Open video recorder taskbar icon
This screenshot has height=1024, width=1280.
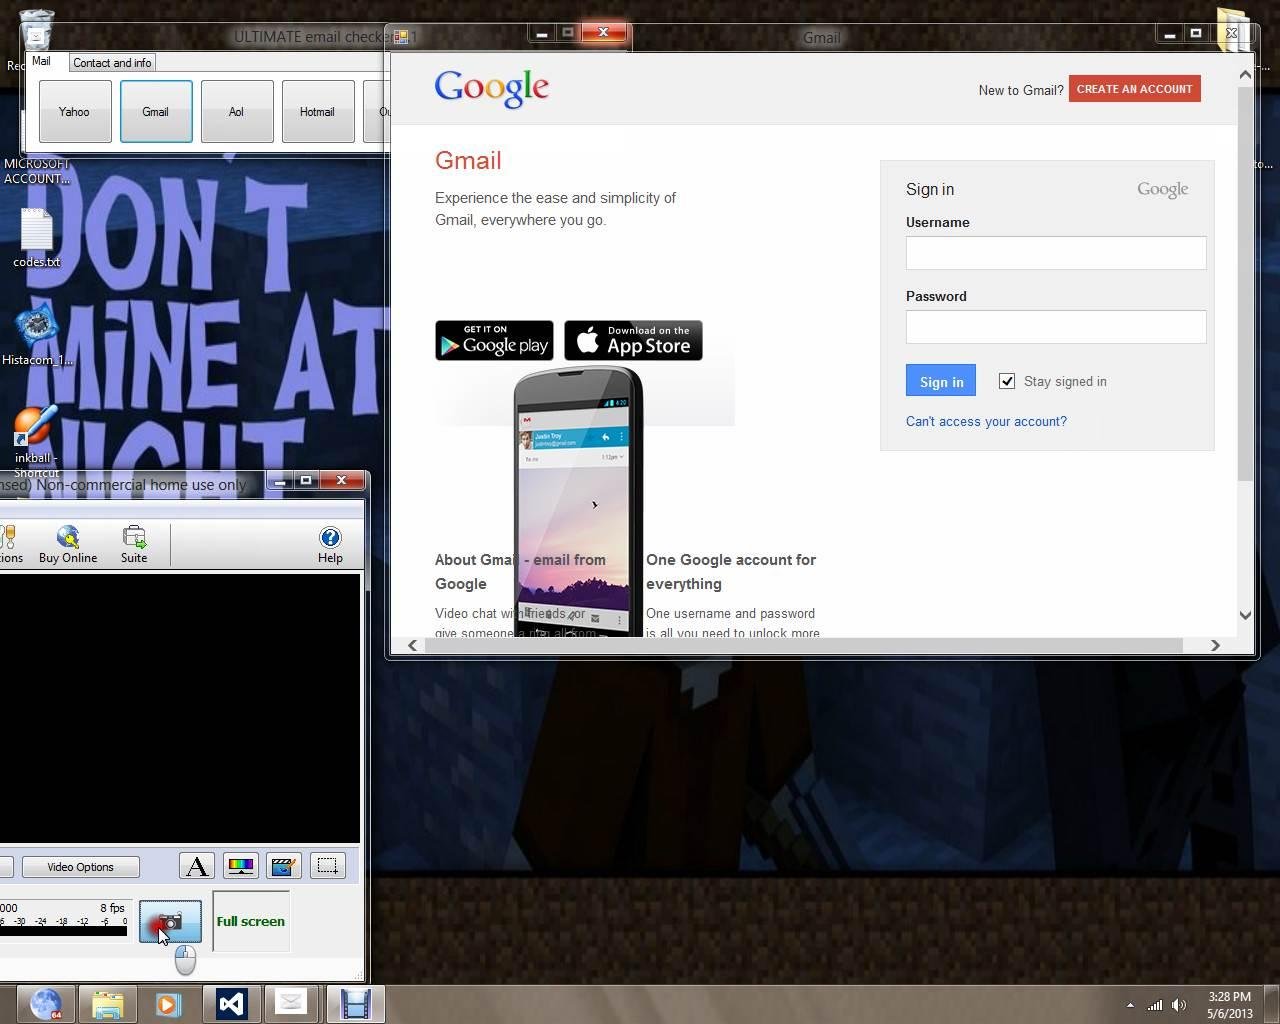(x=355, y=1003)
